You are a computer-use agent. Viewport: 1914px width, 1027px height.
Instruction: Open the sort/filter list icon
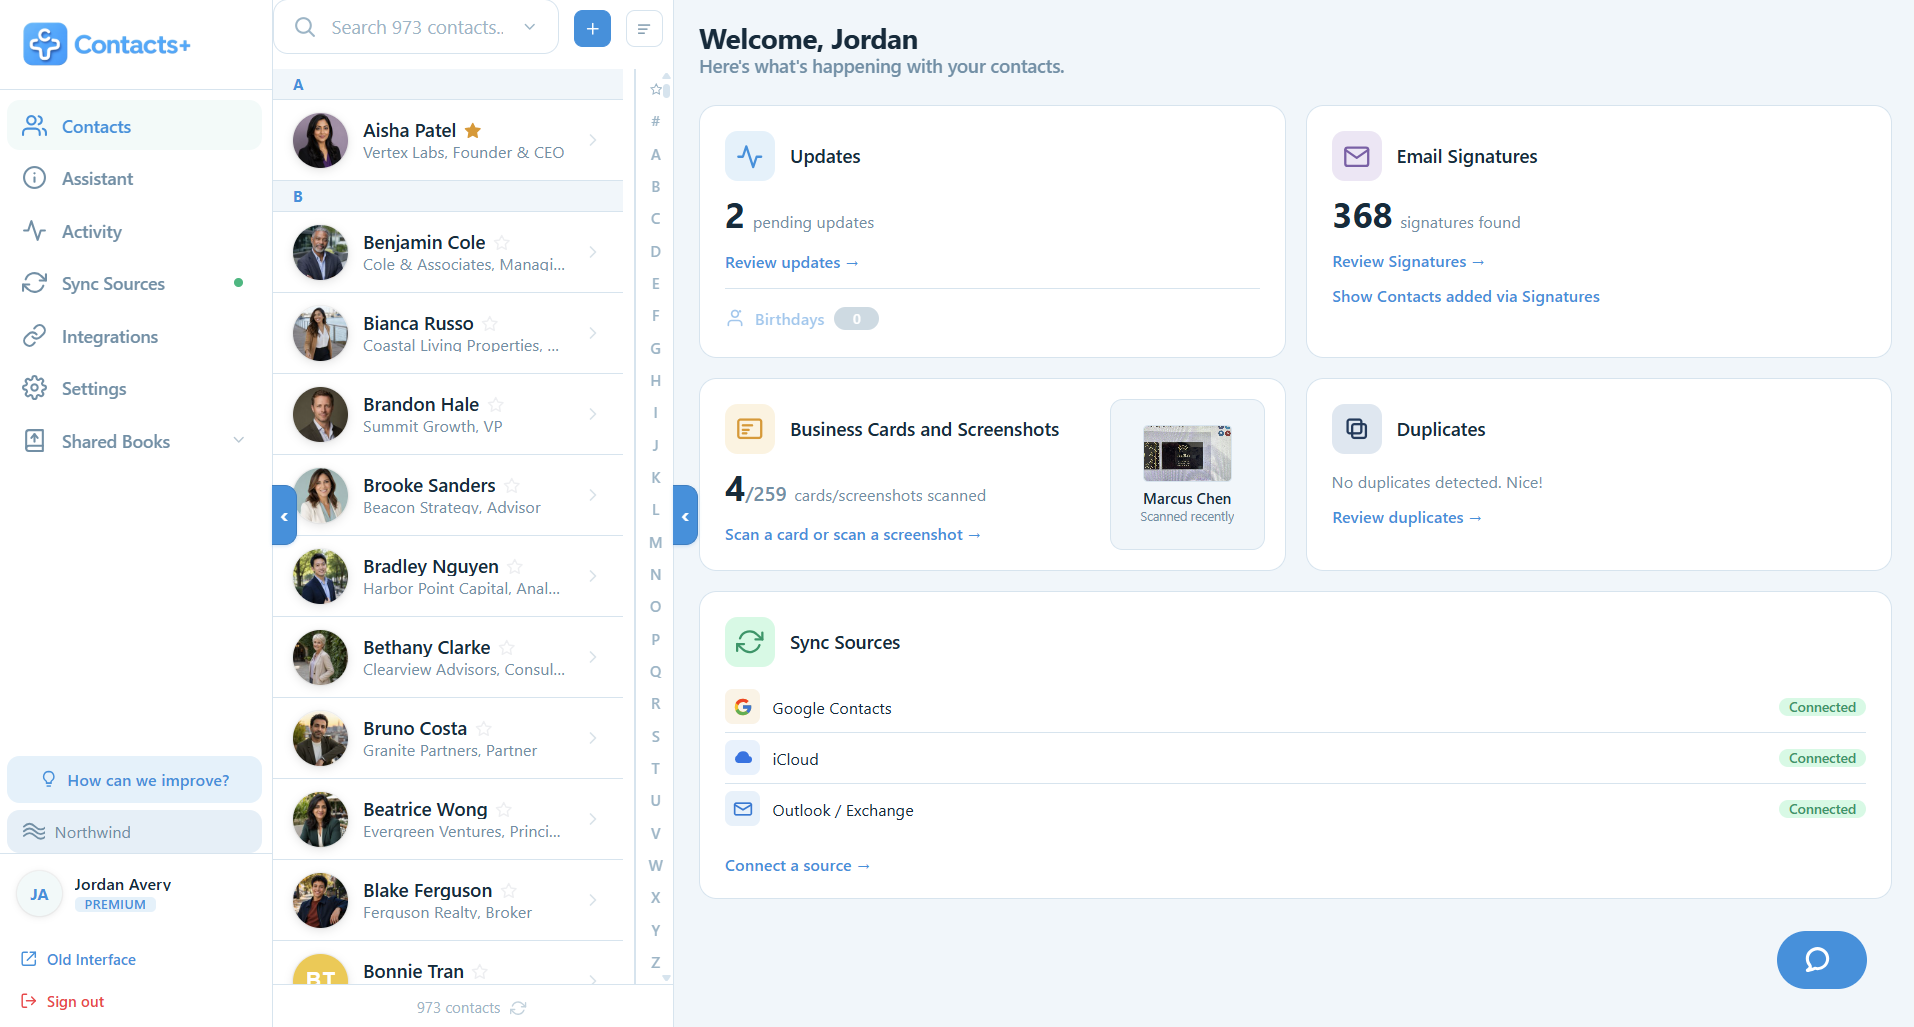pyautogui.click(x=644, y=29)
